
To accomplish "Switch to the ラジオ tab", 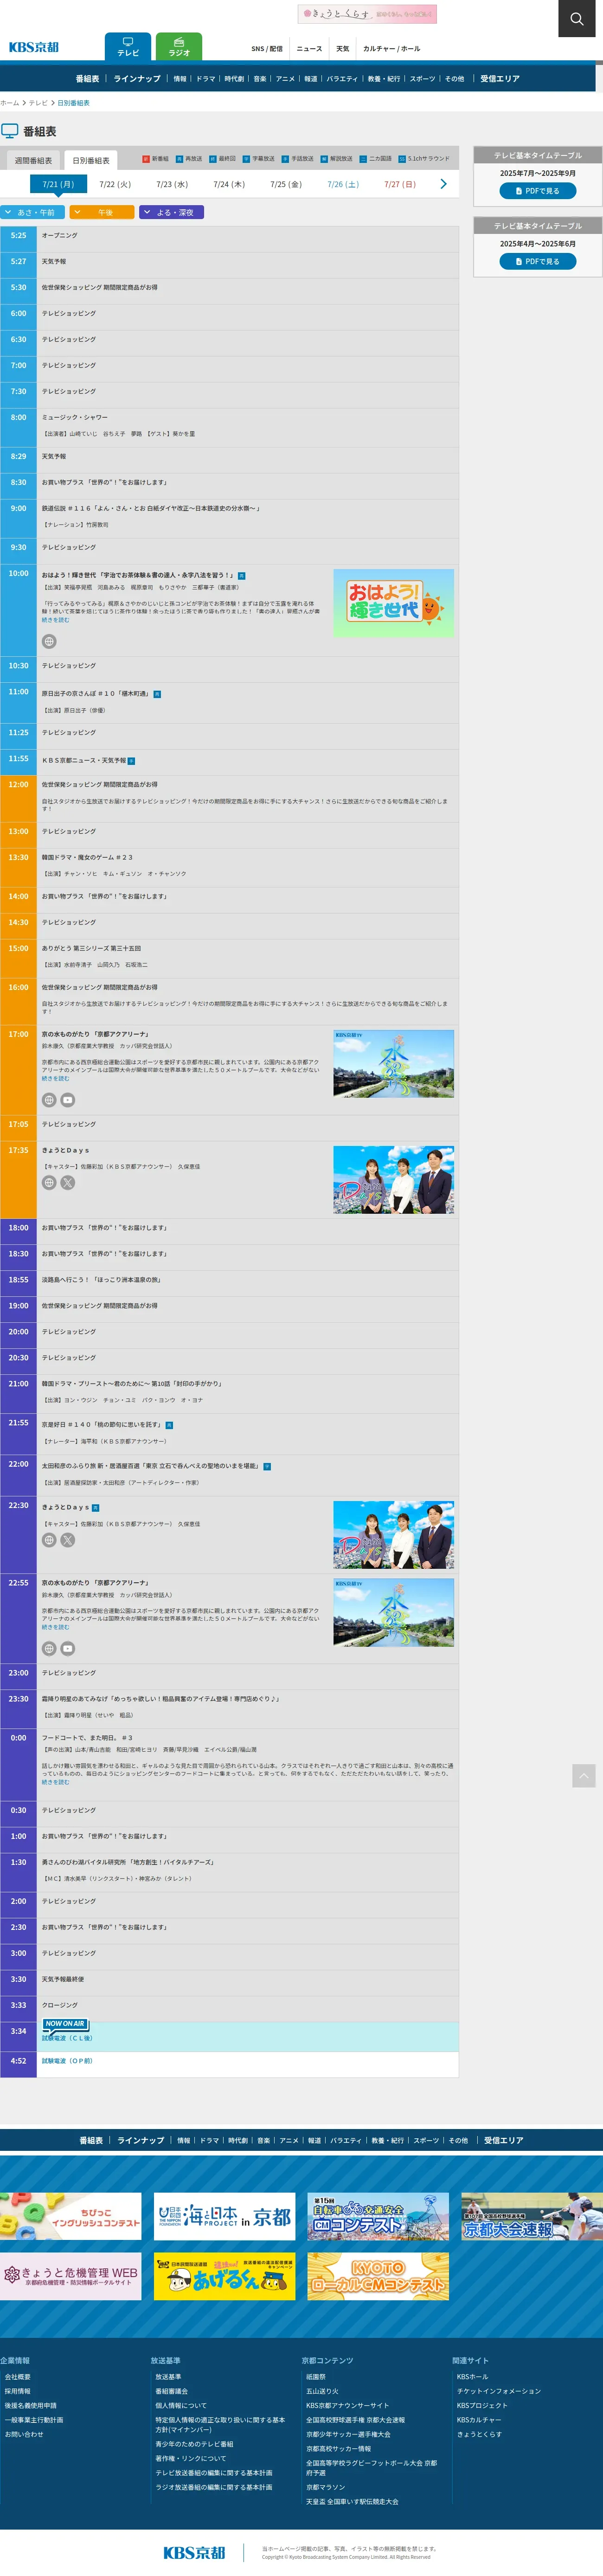I will (x=179, y=47).
